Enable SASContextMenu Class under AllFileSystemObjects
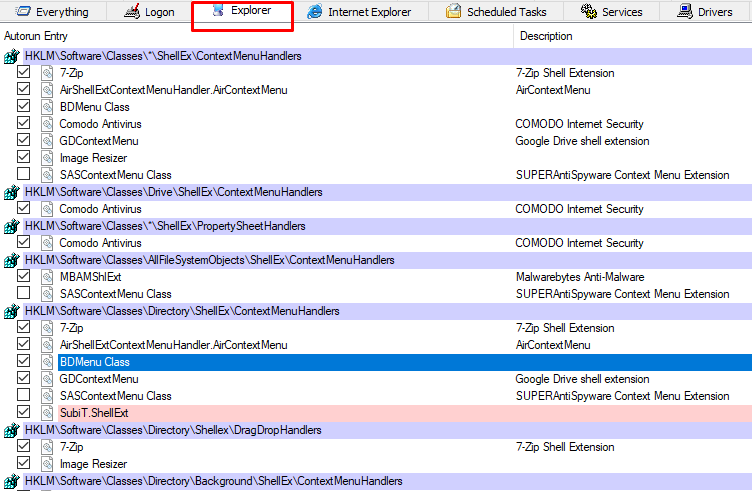752x491 pixels. [x=23, y=292]
